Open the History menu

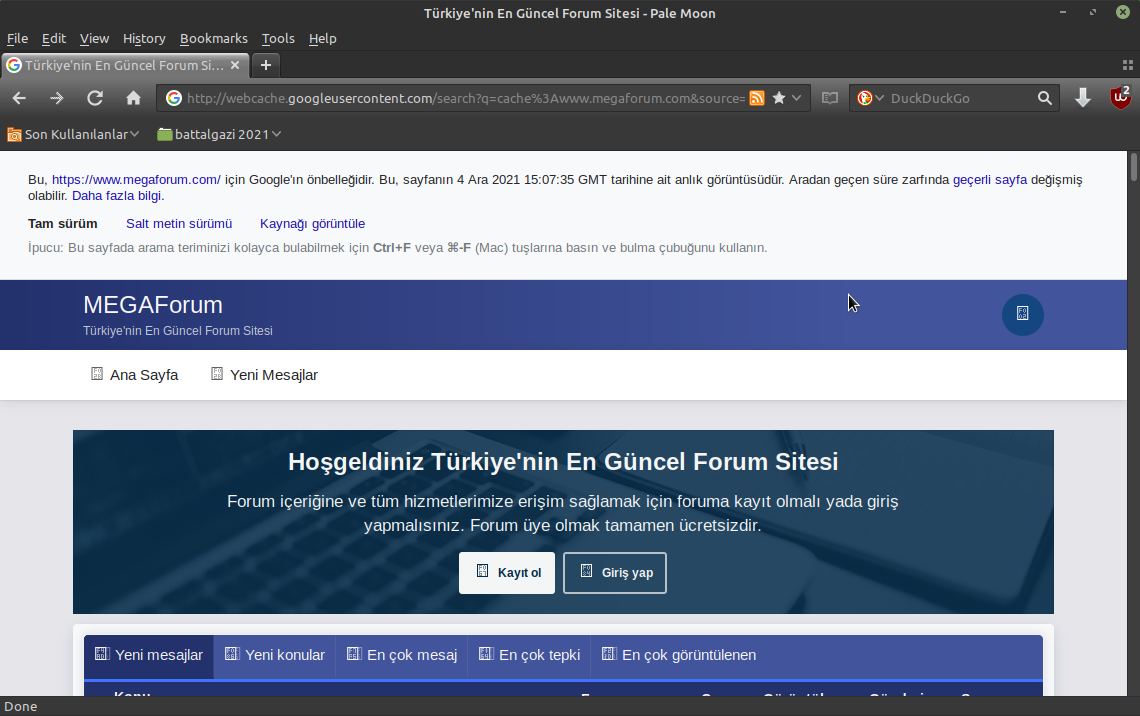coord(144,39)
